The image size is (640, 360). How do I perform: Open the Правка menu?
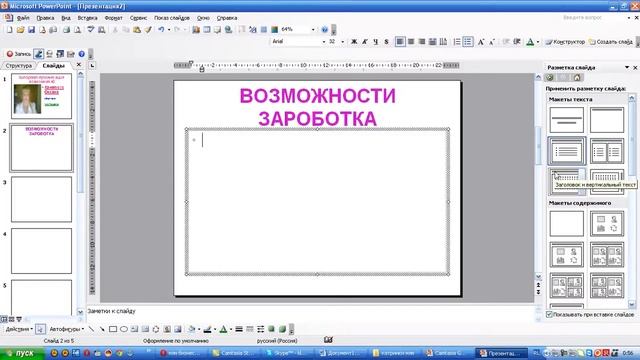pyautogui.click(x=45, y=18)
